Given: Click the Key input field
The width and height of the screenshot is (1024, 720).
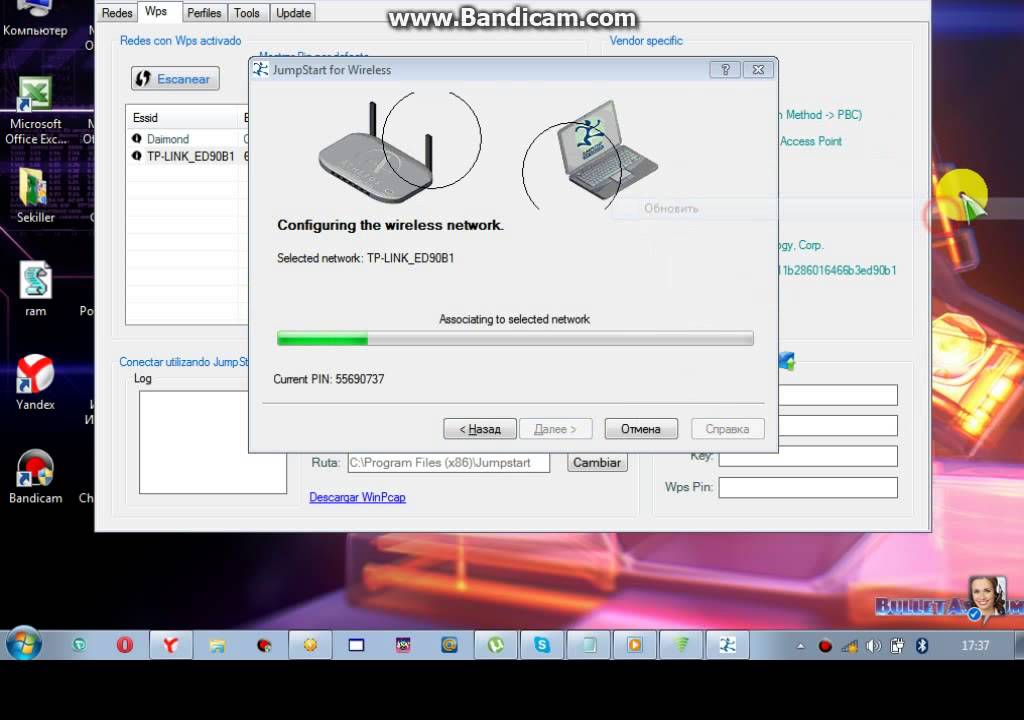Looking at the screenshot, I should click(808, 456).
